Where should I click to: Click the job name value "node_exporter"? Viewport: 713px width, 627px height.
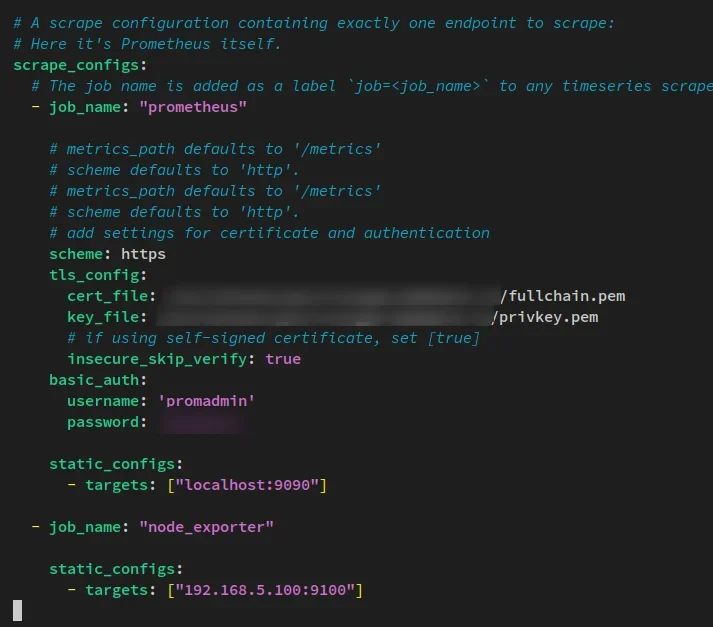click(206, 527)
